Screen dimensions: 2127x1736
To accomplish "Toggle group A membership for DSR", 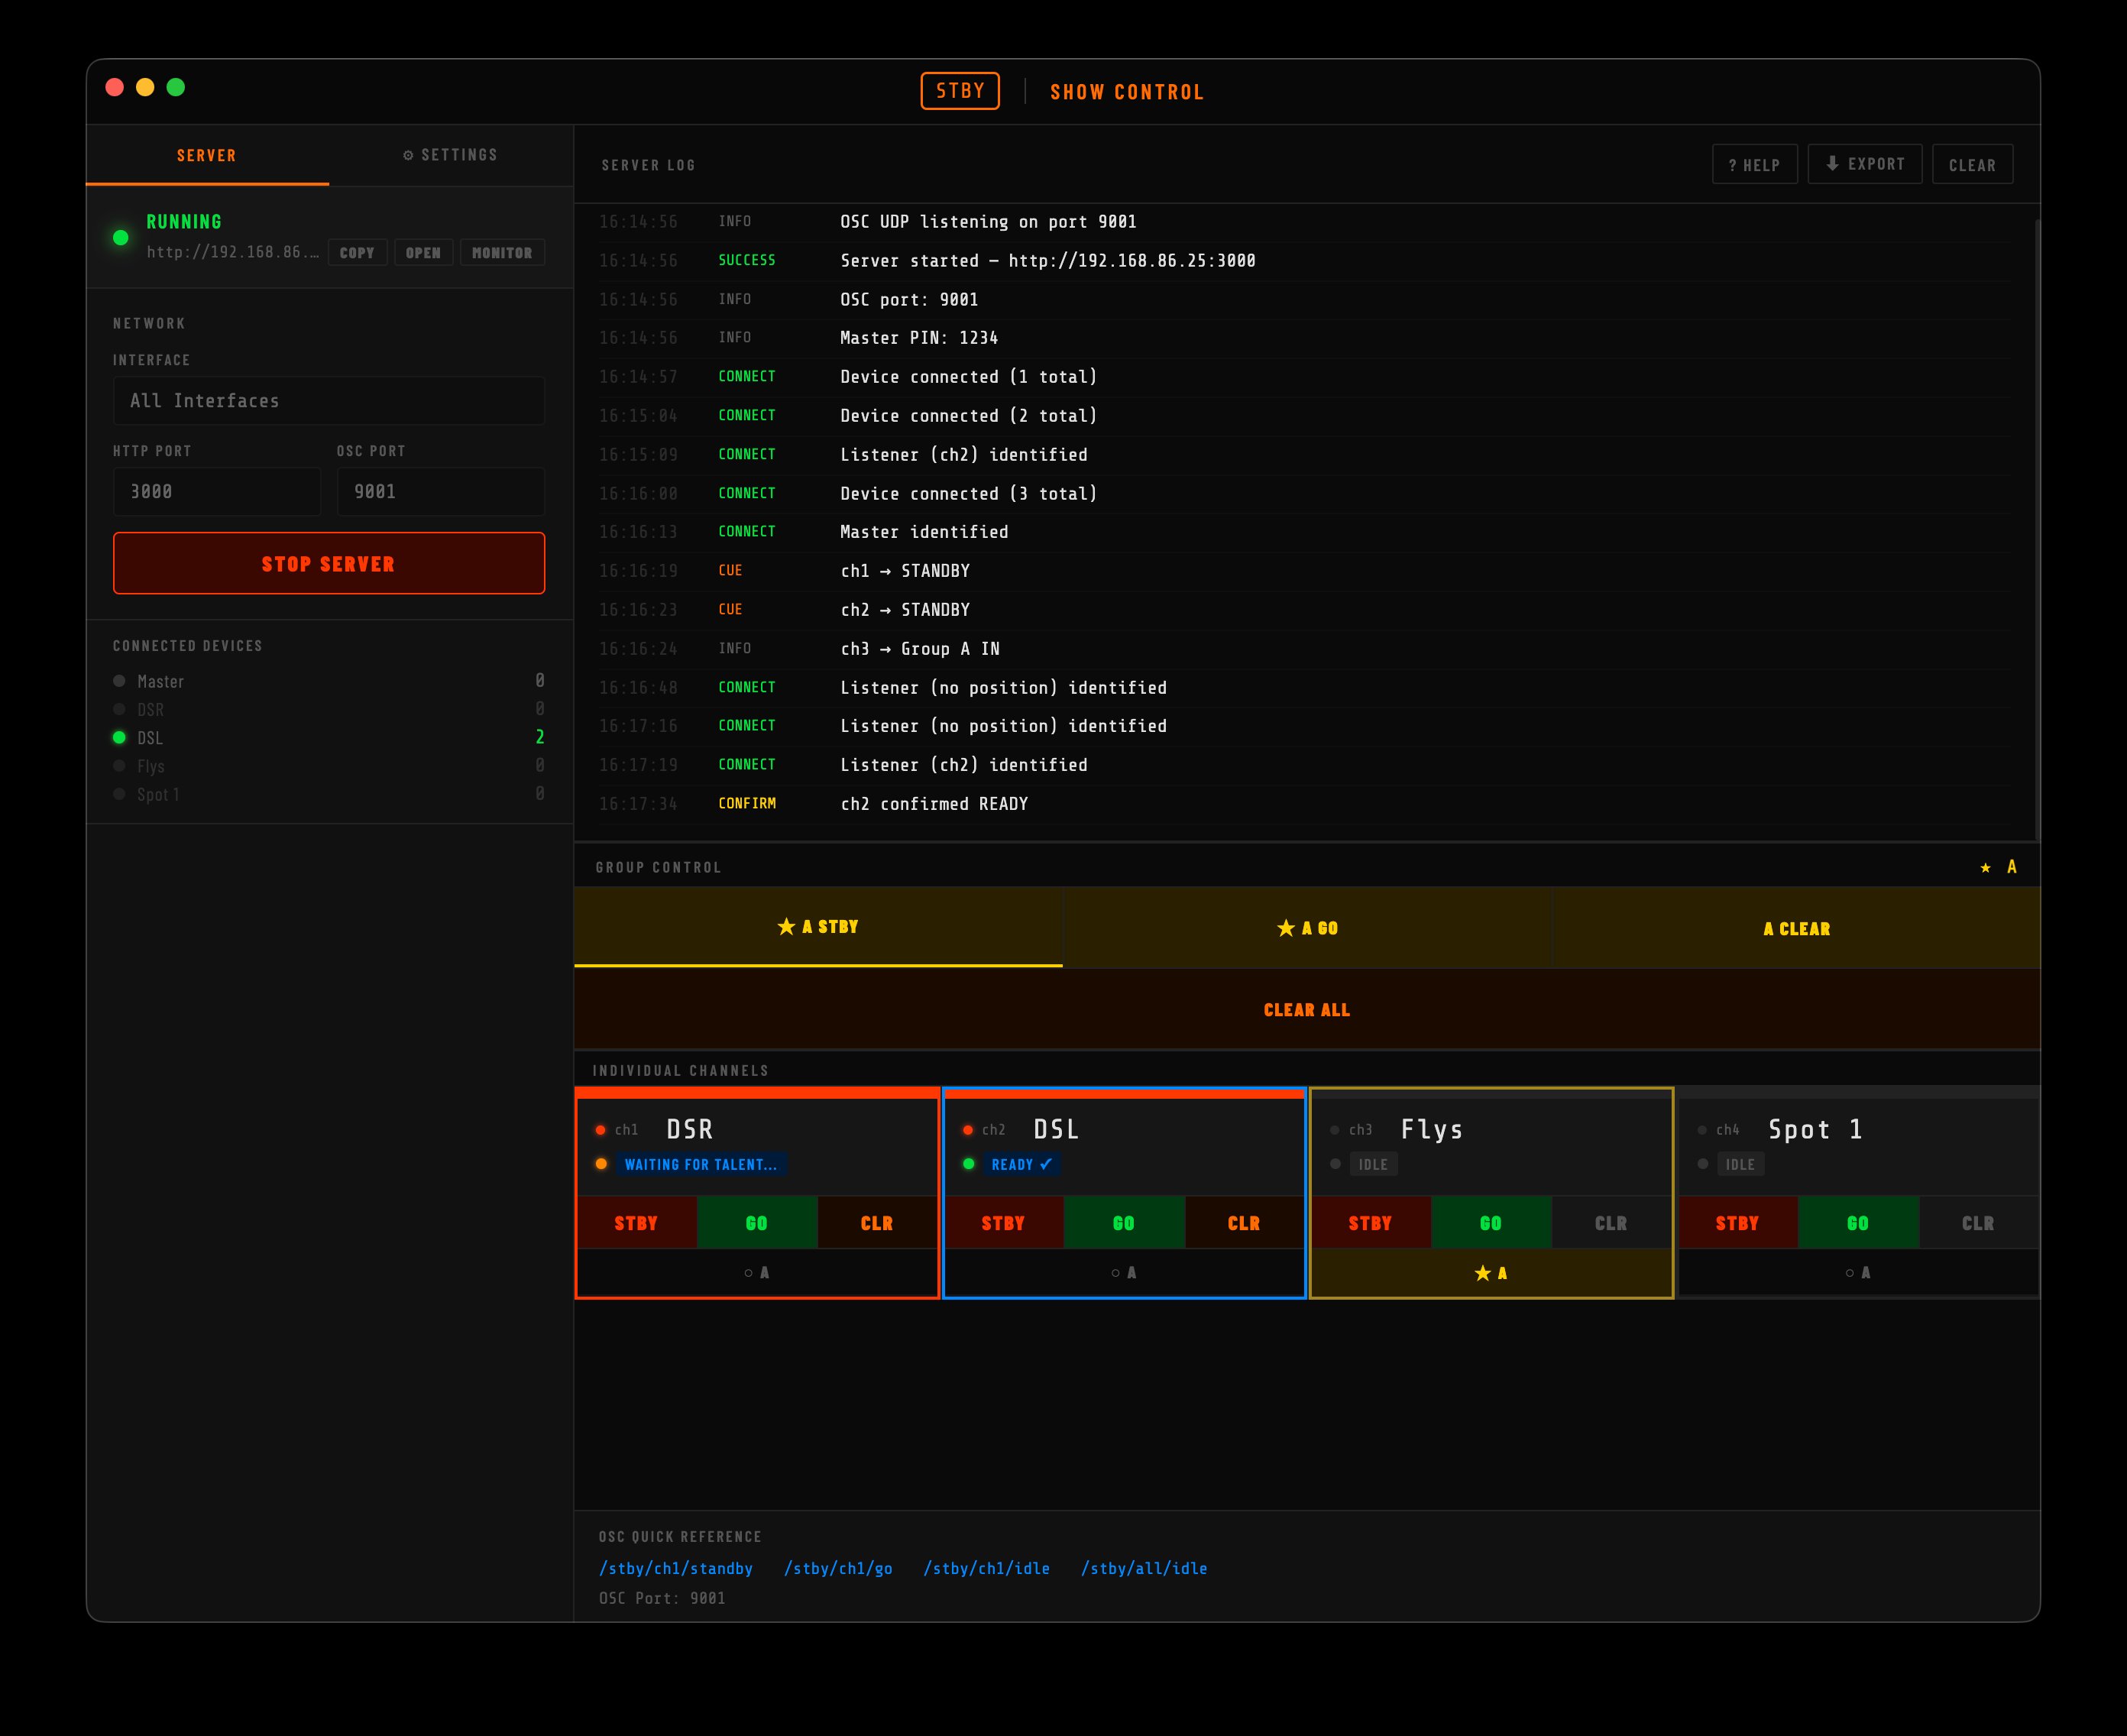I will coord(757,1272).
